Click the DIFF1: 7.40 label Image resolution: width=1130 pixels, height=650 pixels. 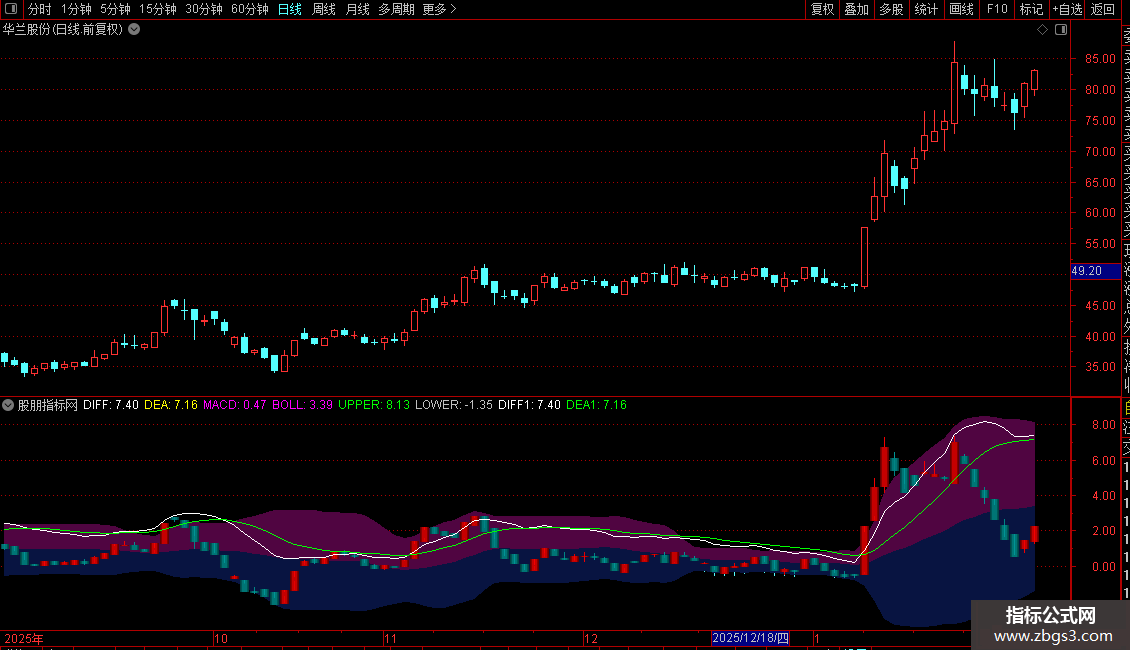tap(530, 405)
